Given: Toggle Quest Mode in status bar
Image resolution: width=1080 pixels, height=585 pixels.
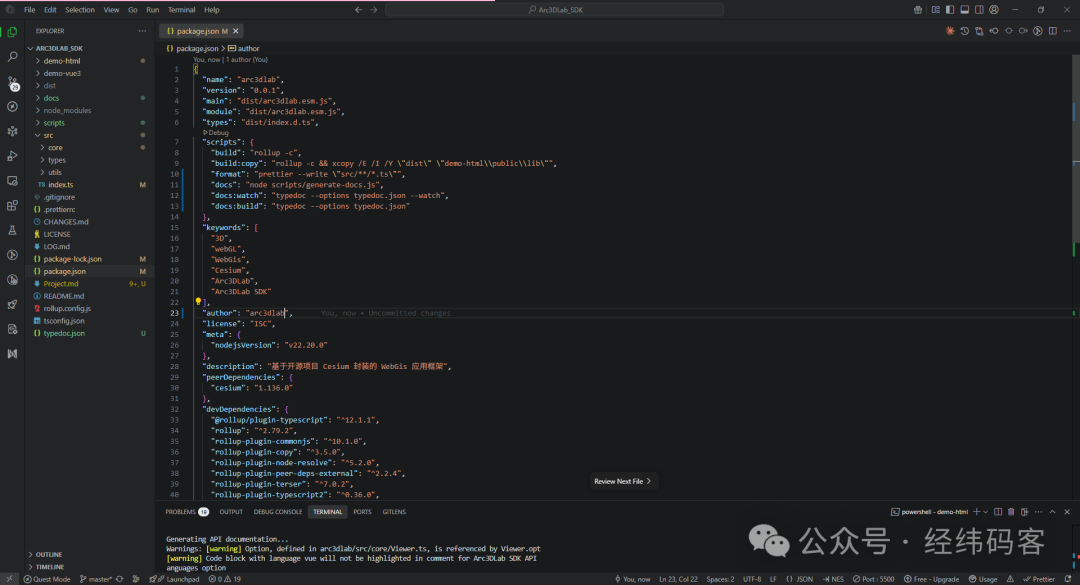Looking at the screenshot, I should 47,579.
